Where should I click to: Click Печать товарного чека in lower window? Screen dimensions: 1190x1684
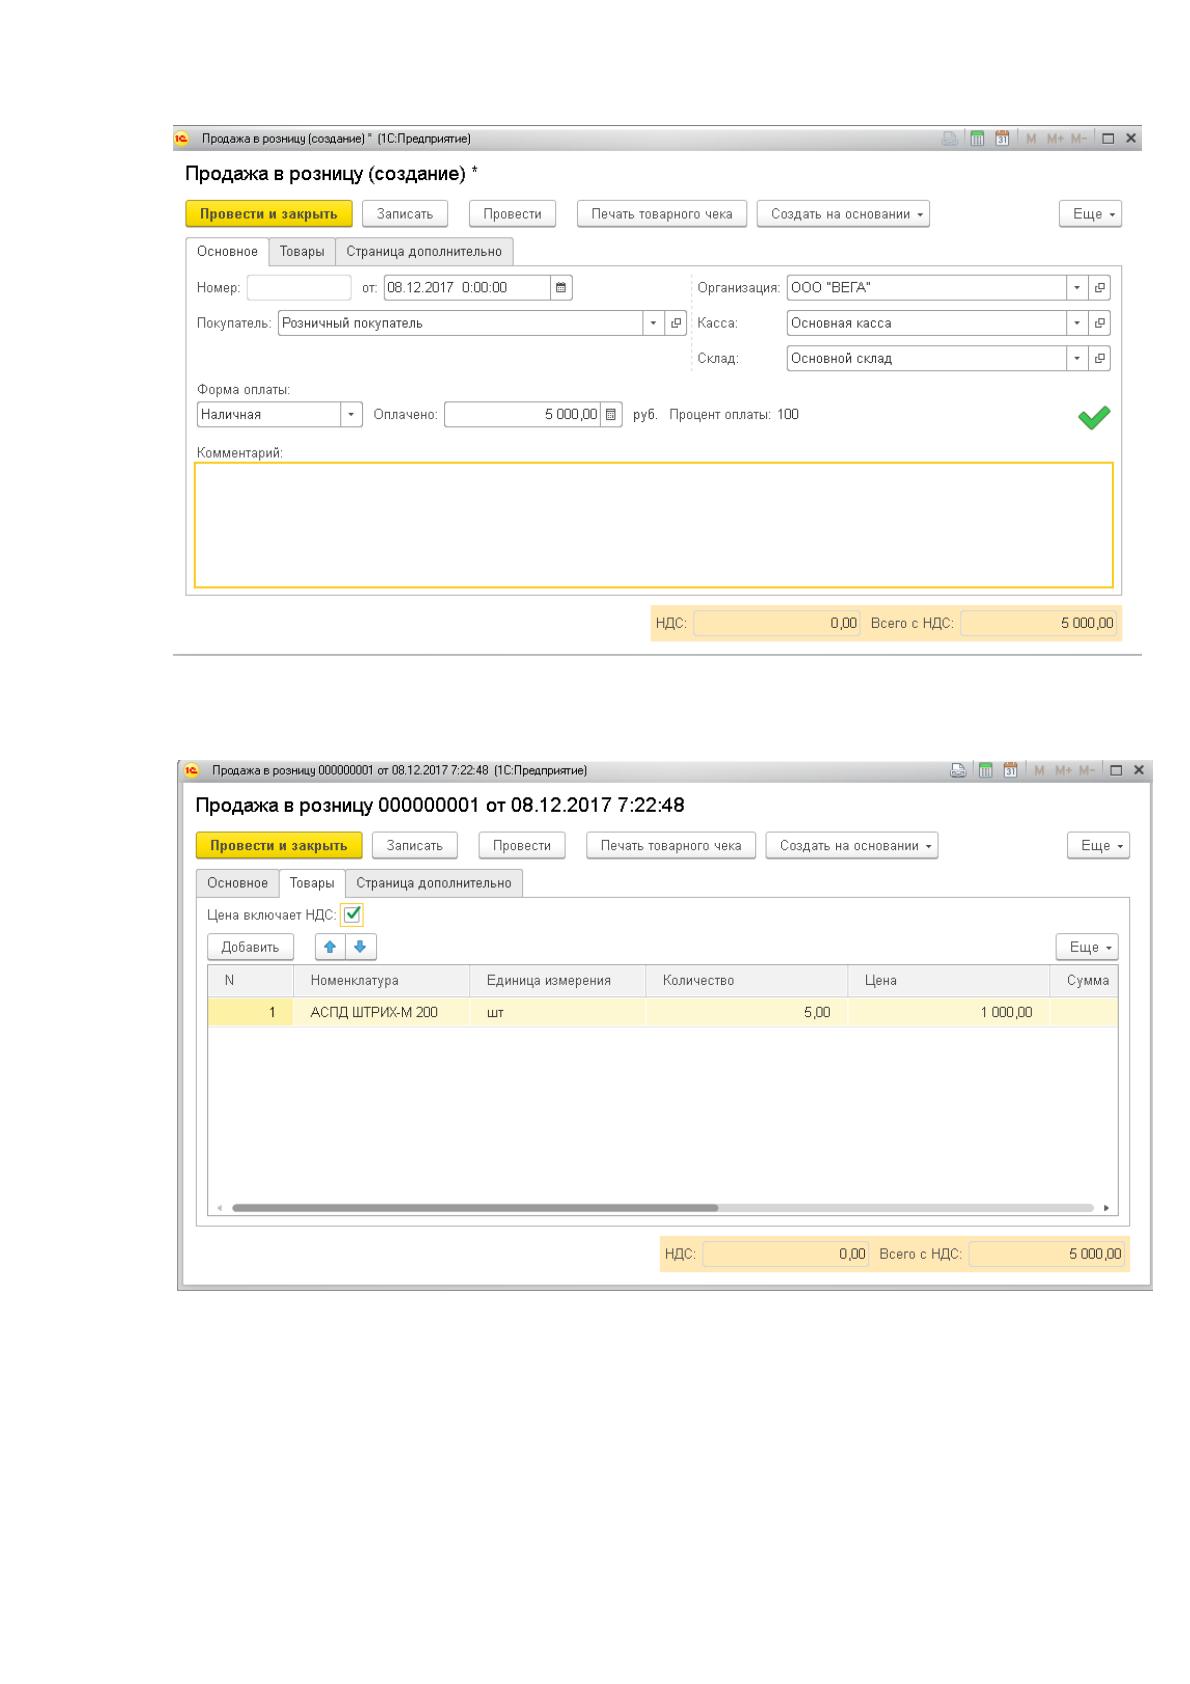pyautogui.click(x=671, y=846)
